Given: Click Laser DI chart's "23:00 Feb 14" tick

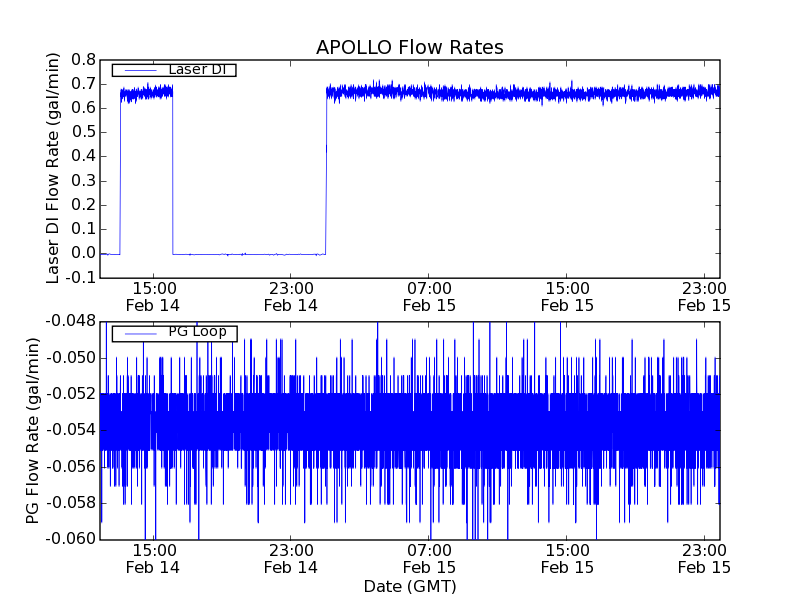Looking at the screenshot, I should (291, 297).
